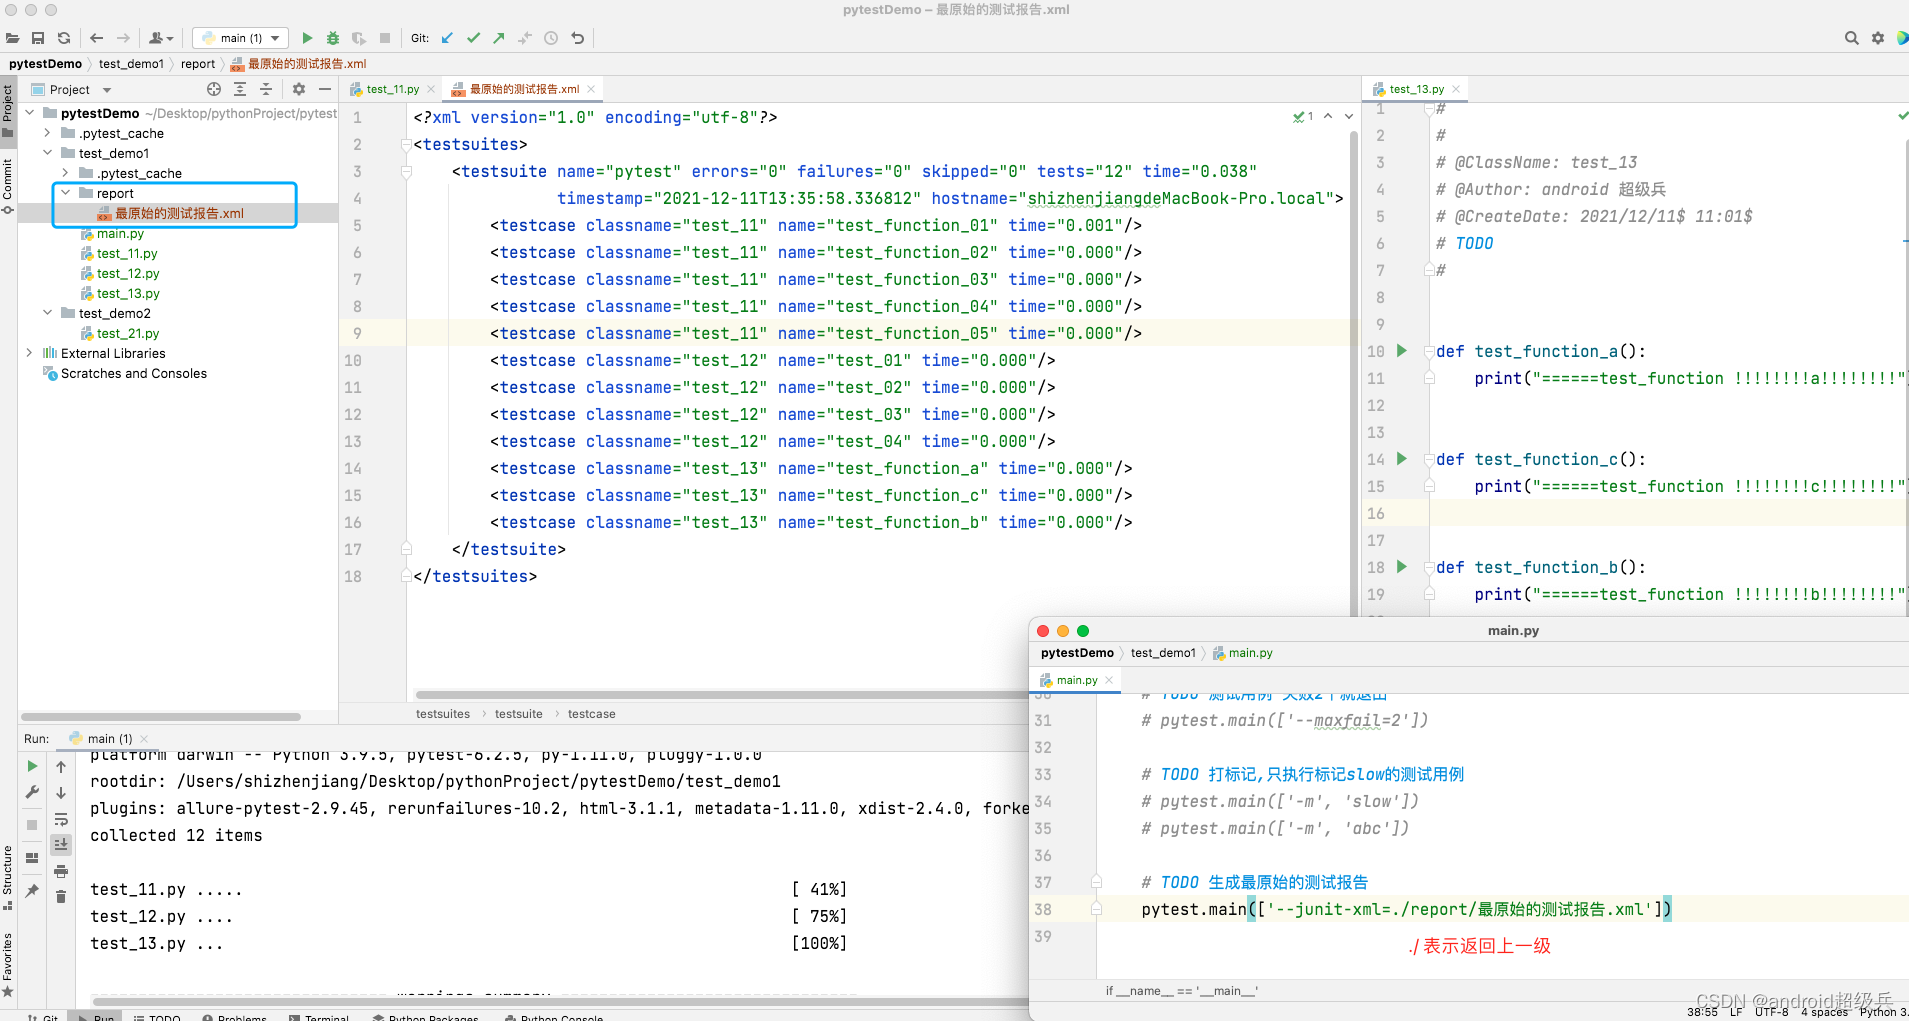The height and width of the screenshot is (1021, 1909).
Task: Open the Commit side tool window
Action: pos(8,186)
